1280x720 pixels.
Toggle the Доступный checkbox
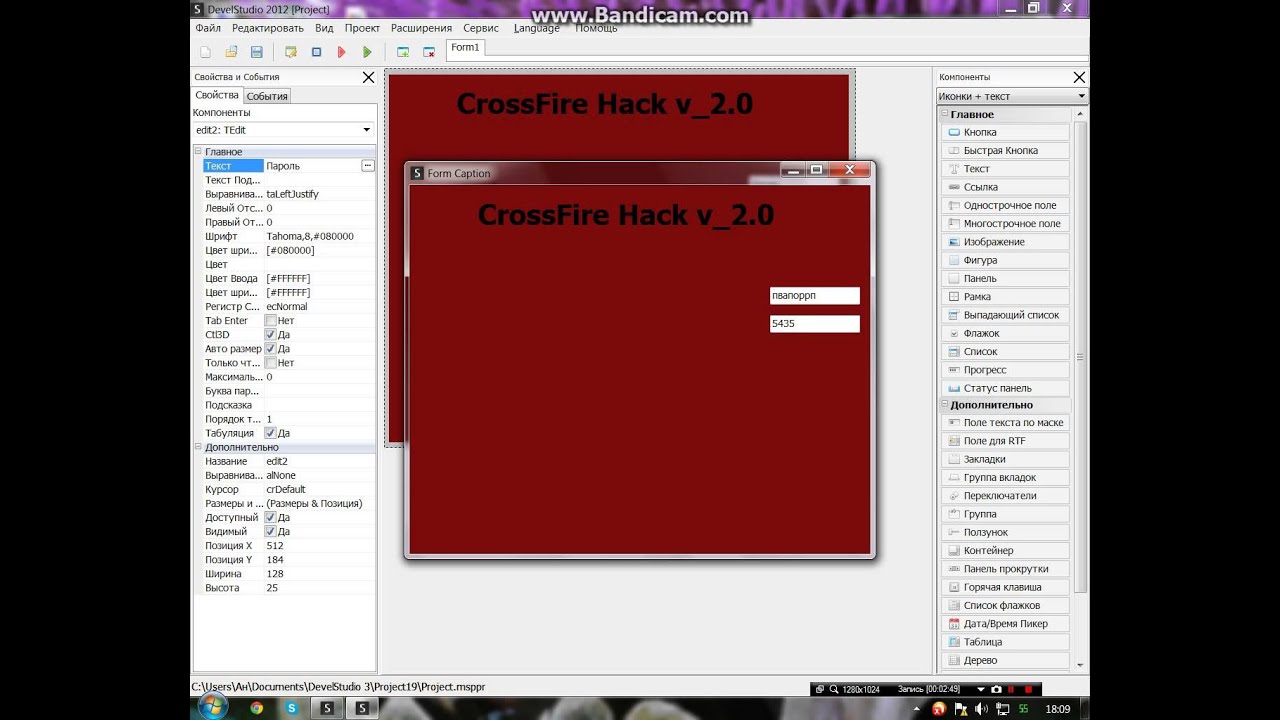pos(270,517)
